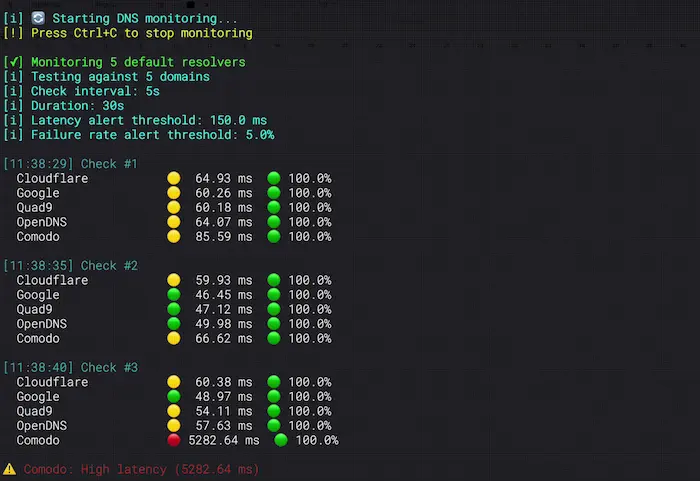Click green success dot after 60.26 ms
Viewport: 700px width, 481px height.
click(x=274, y=193)
